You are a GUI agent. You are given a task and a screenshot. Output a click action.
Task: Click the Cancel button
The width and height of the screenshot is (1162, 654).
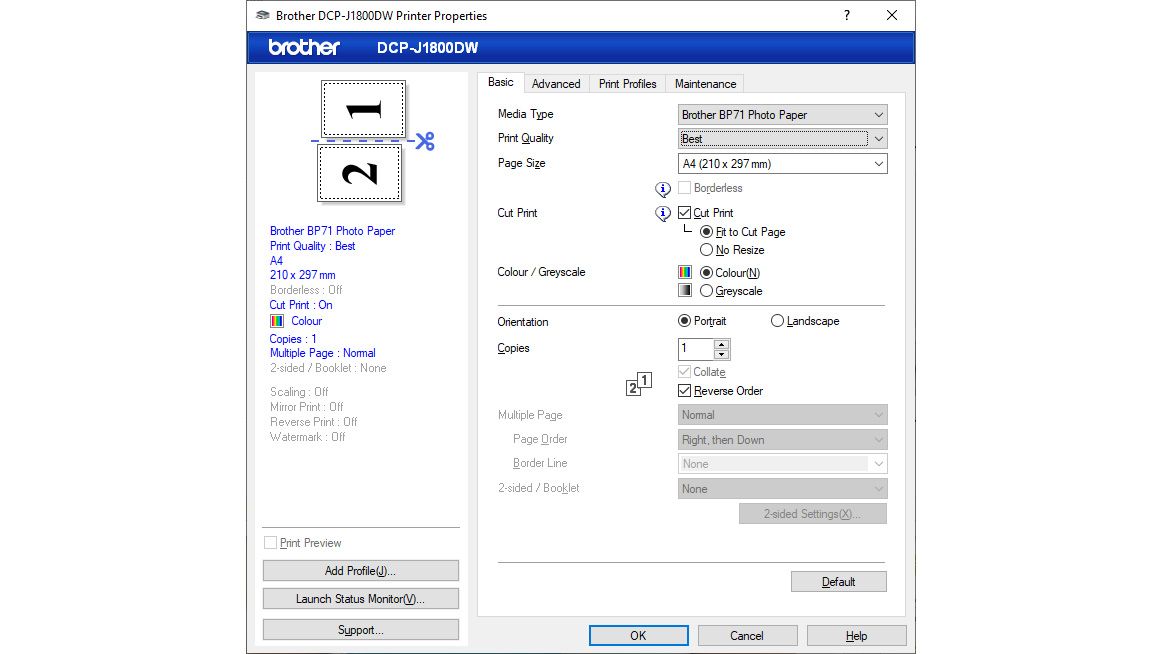(747, 635)
